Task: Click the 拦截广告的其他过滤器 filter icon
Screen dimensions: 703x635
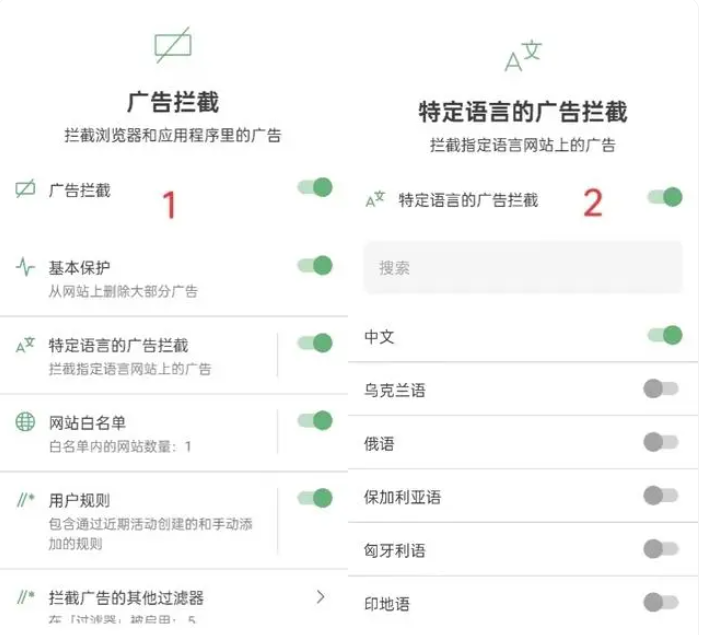Action: [x=26, y=597]
